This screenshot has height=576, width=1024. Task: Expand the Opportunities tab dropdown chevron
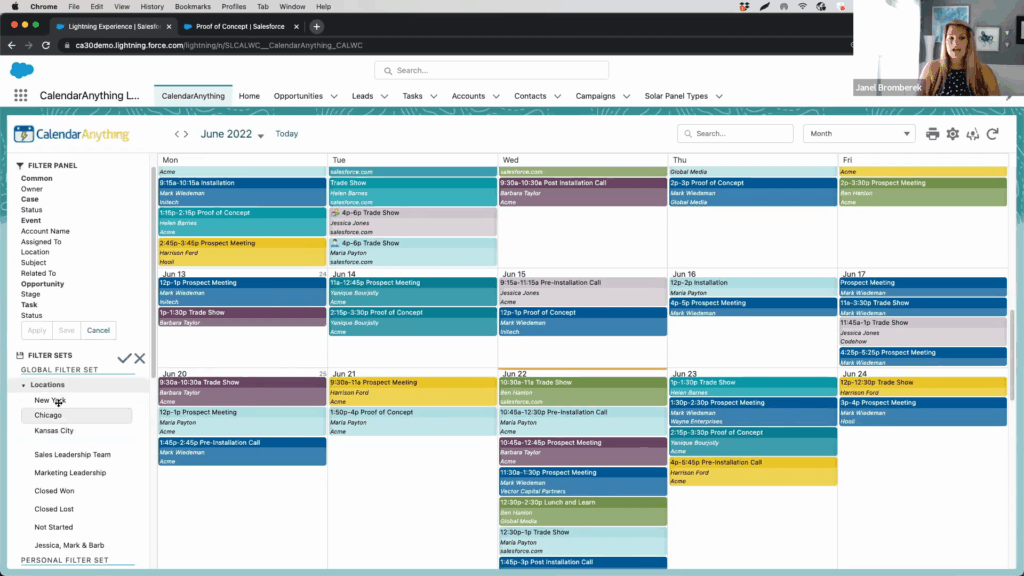pos(334,96)
